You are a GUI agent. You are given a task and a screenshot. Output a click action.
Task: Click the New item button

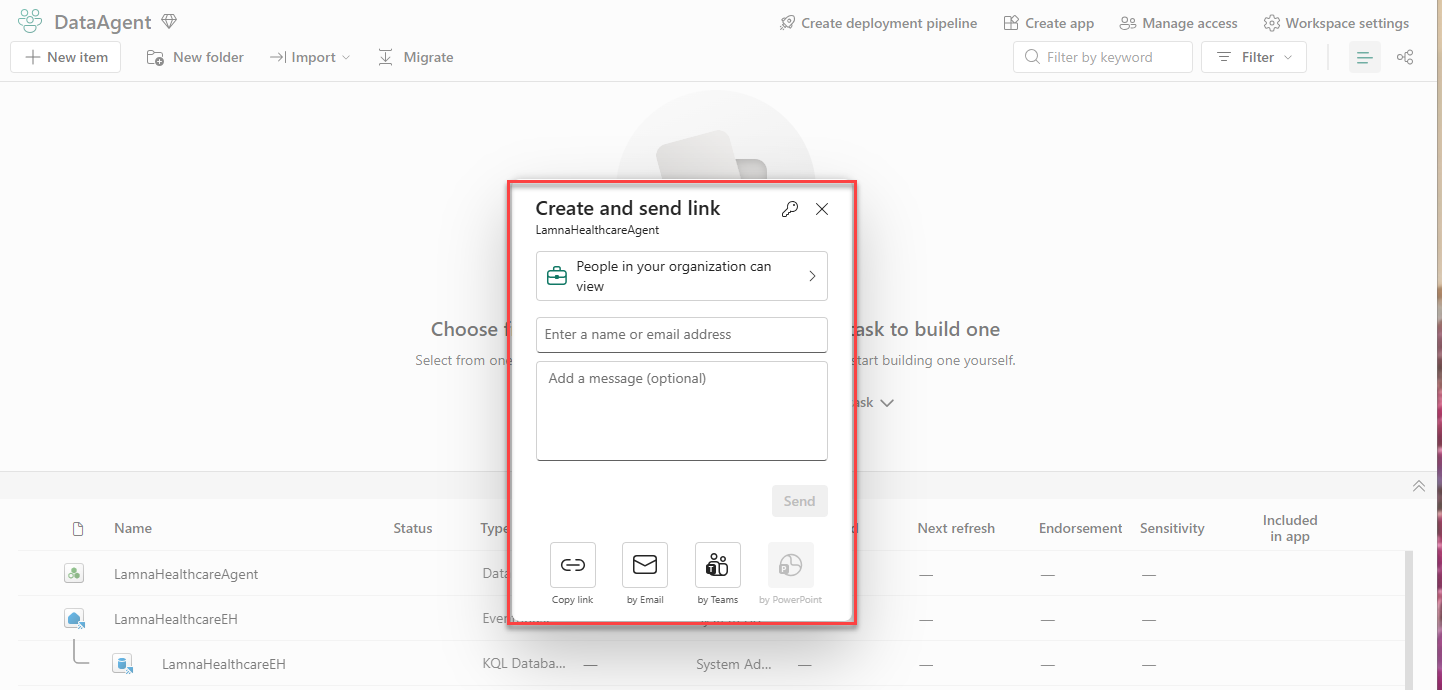[x=66, y=57]
